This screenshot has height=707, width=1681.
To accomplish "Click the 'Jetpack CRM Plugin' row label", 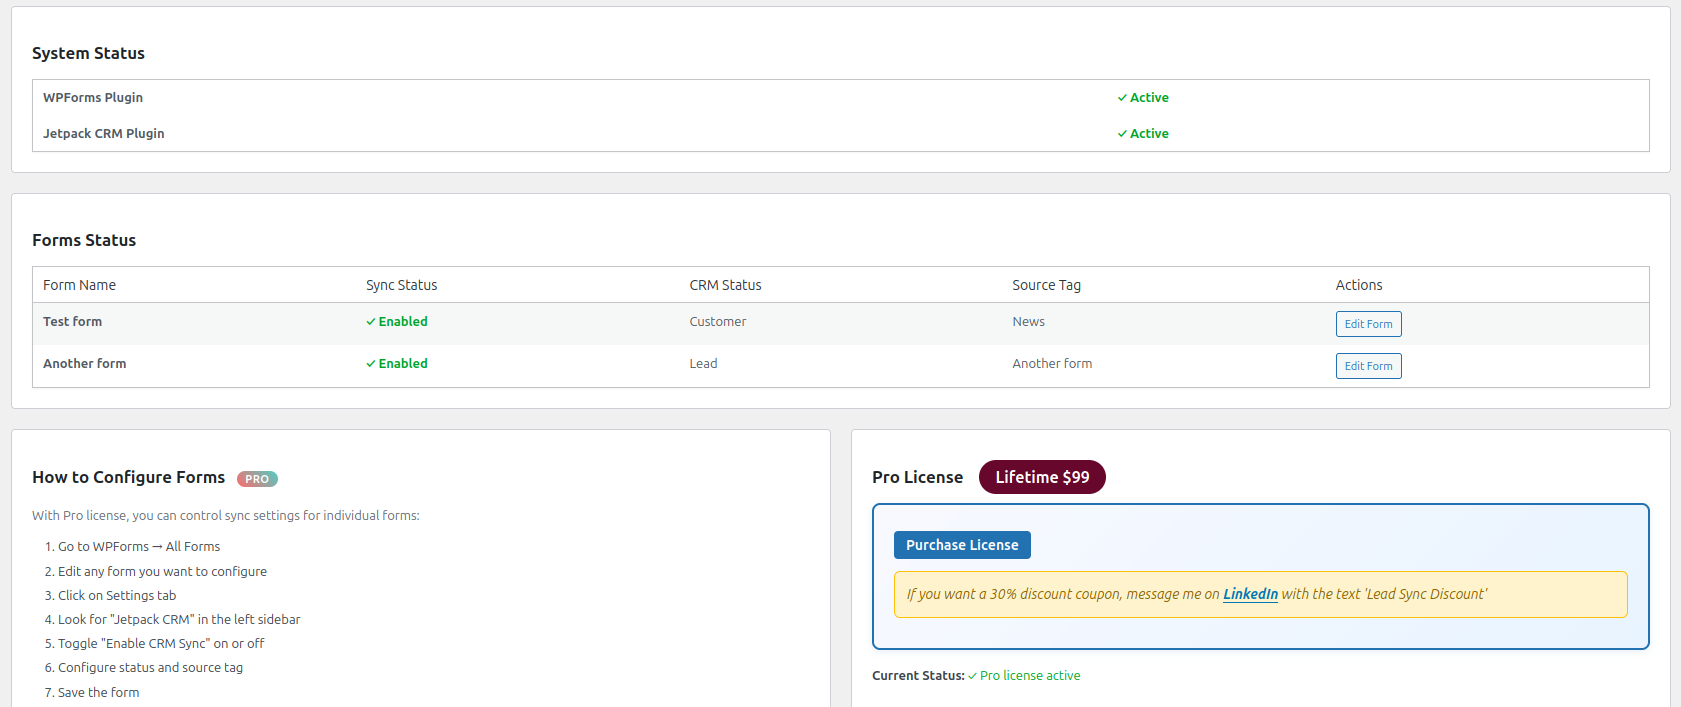I will click(104, 134).
